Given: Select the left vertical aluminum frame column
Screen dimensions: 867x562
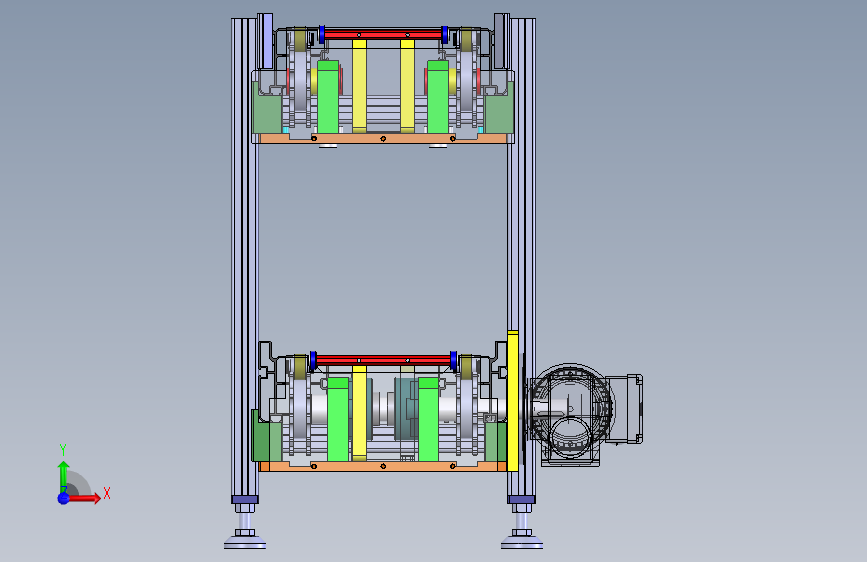Looking at the screenshot, I should tap(244, 257).
